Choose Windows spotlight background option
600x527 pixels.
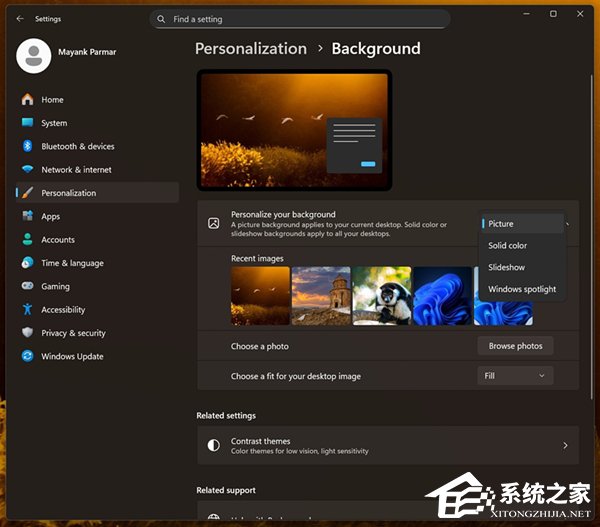point(522,289)
